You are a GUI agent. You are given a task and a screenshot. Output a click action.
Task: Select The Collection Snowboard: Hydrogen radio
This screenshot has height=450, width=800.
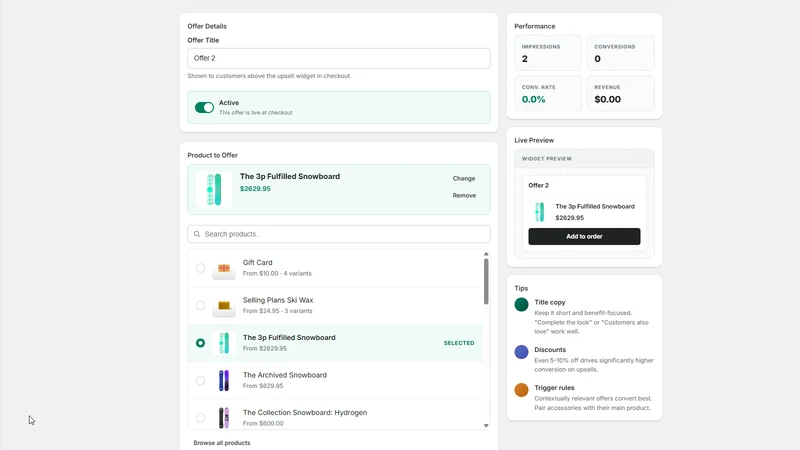click(201, 418)
